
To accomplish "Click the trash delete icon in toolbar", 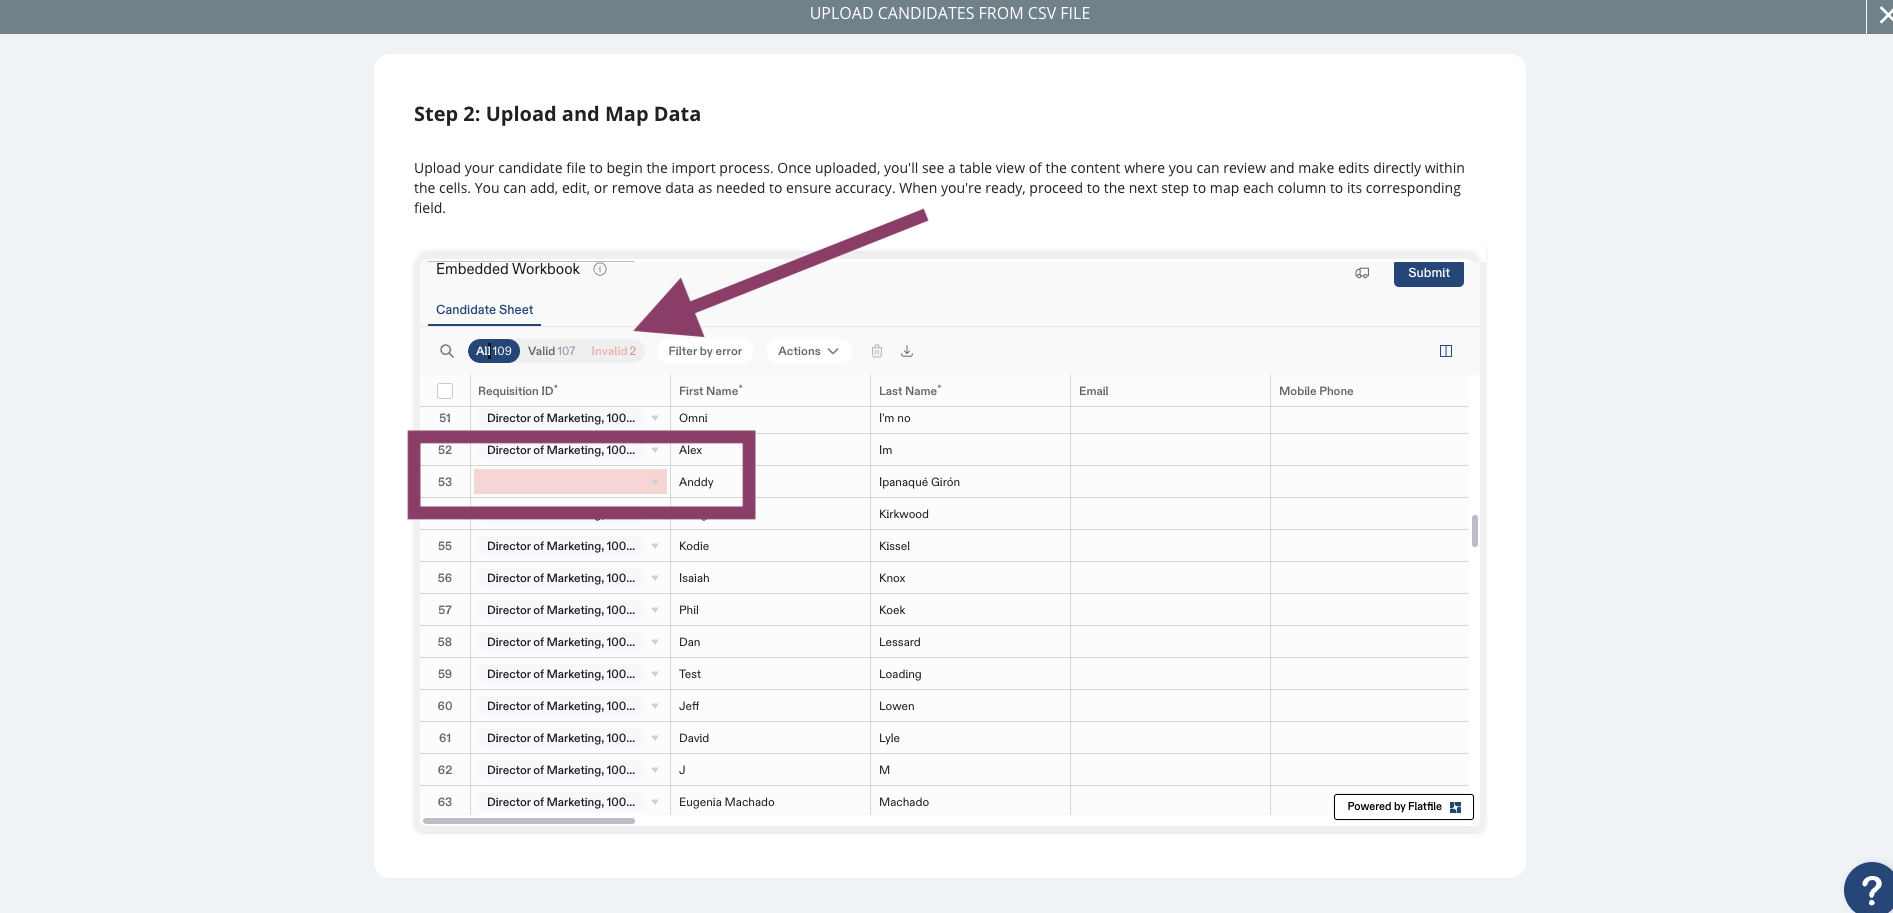I will [x=877, y=351].
